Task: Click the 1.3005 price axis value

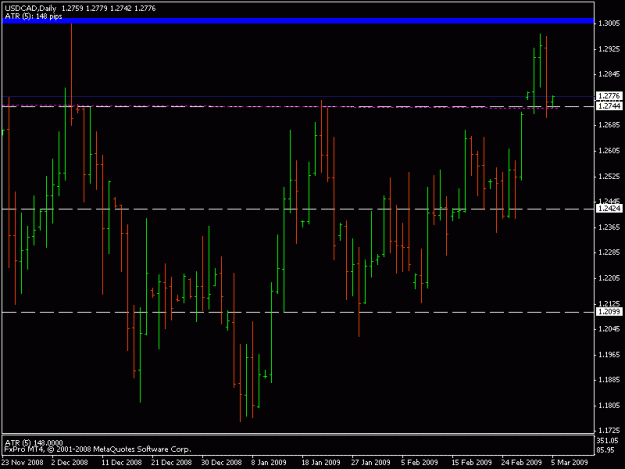Action: click(x=609, y=24)
